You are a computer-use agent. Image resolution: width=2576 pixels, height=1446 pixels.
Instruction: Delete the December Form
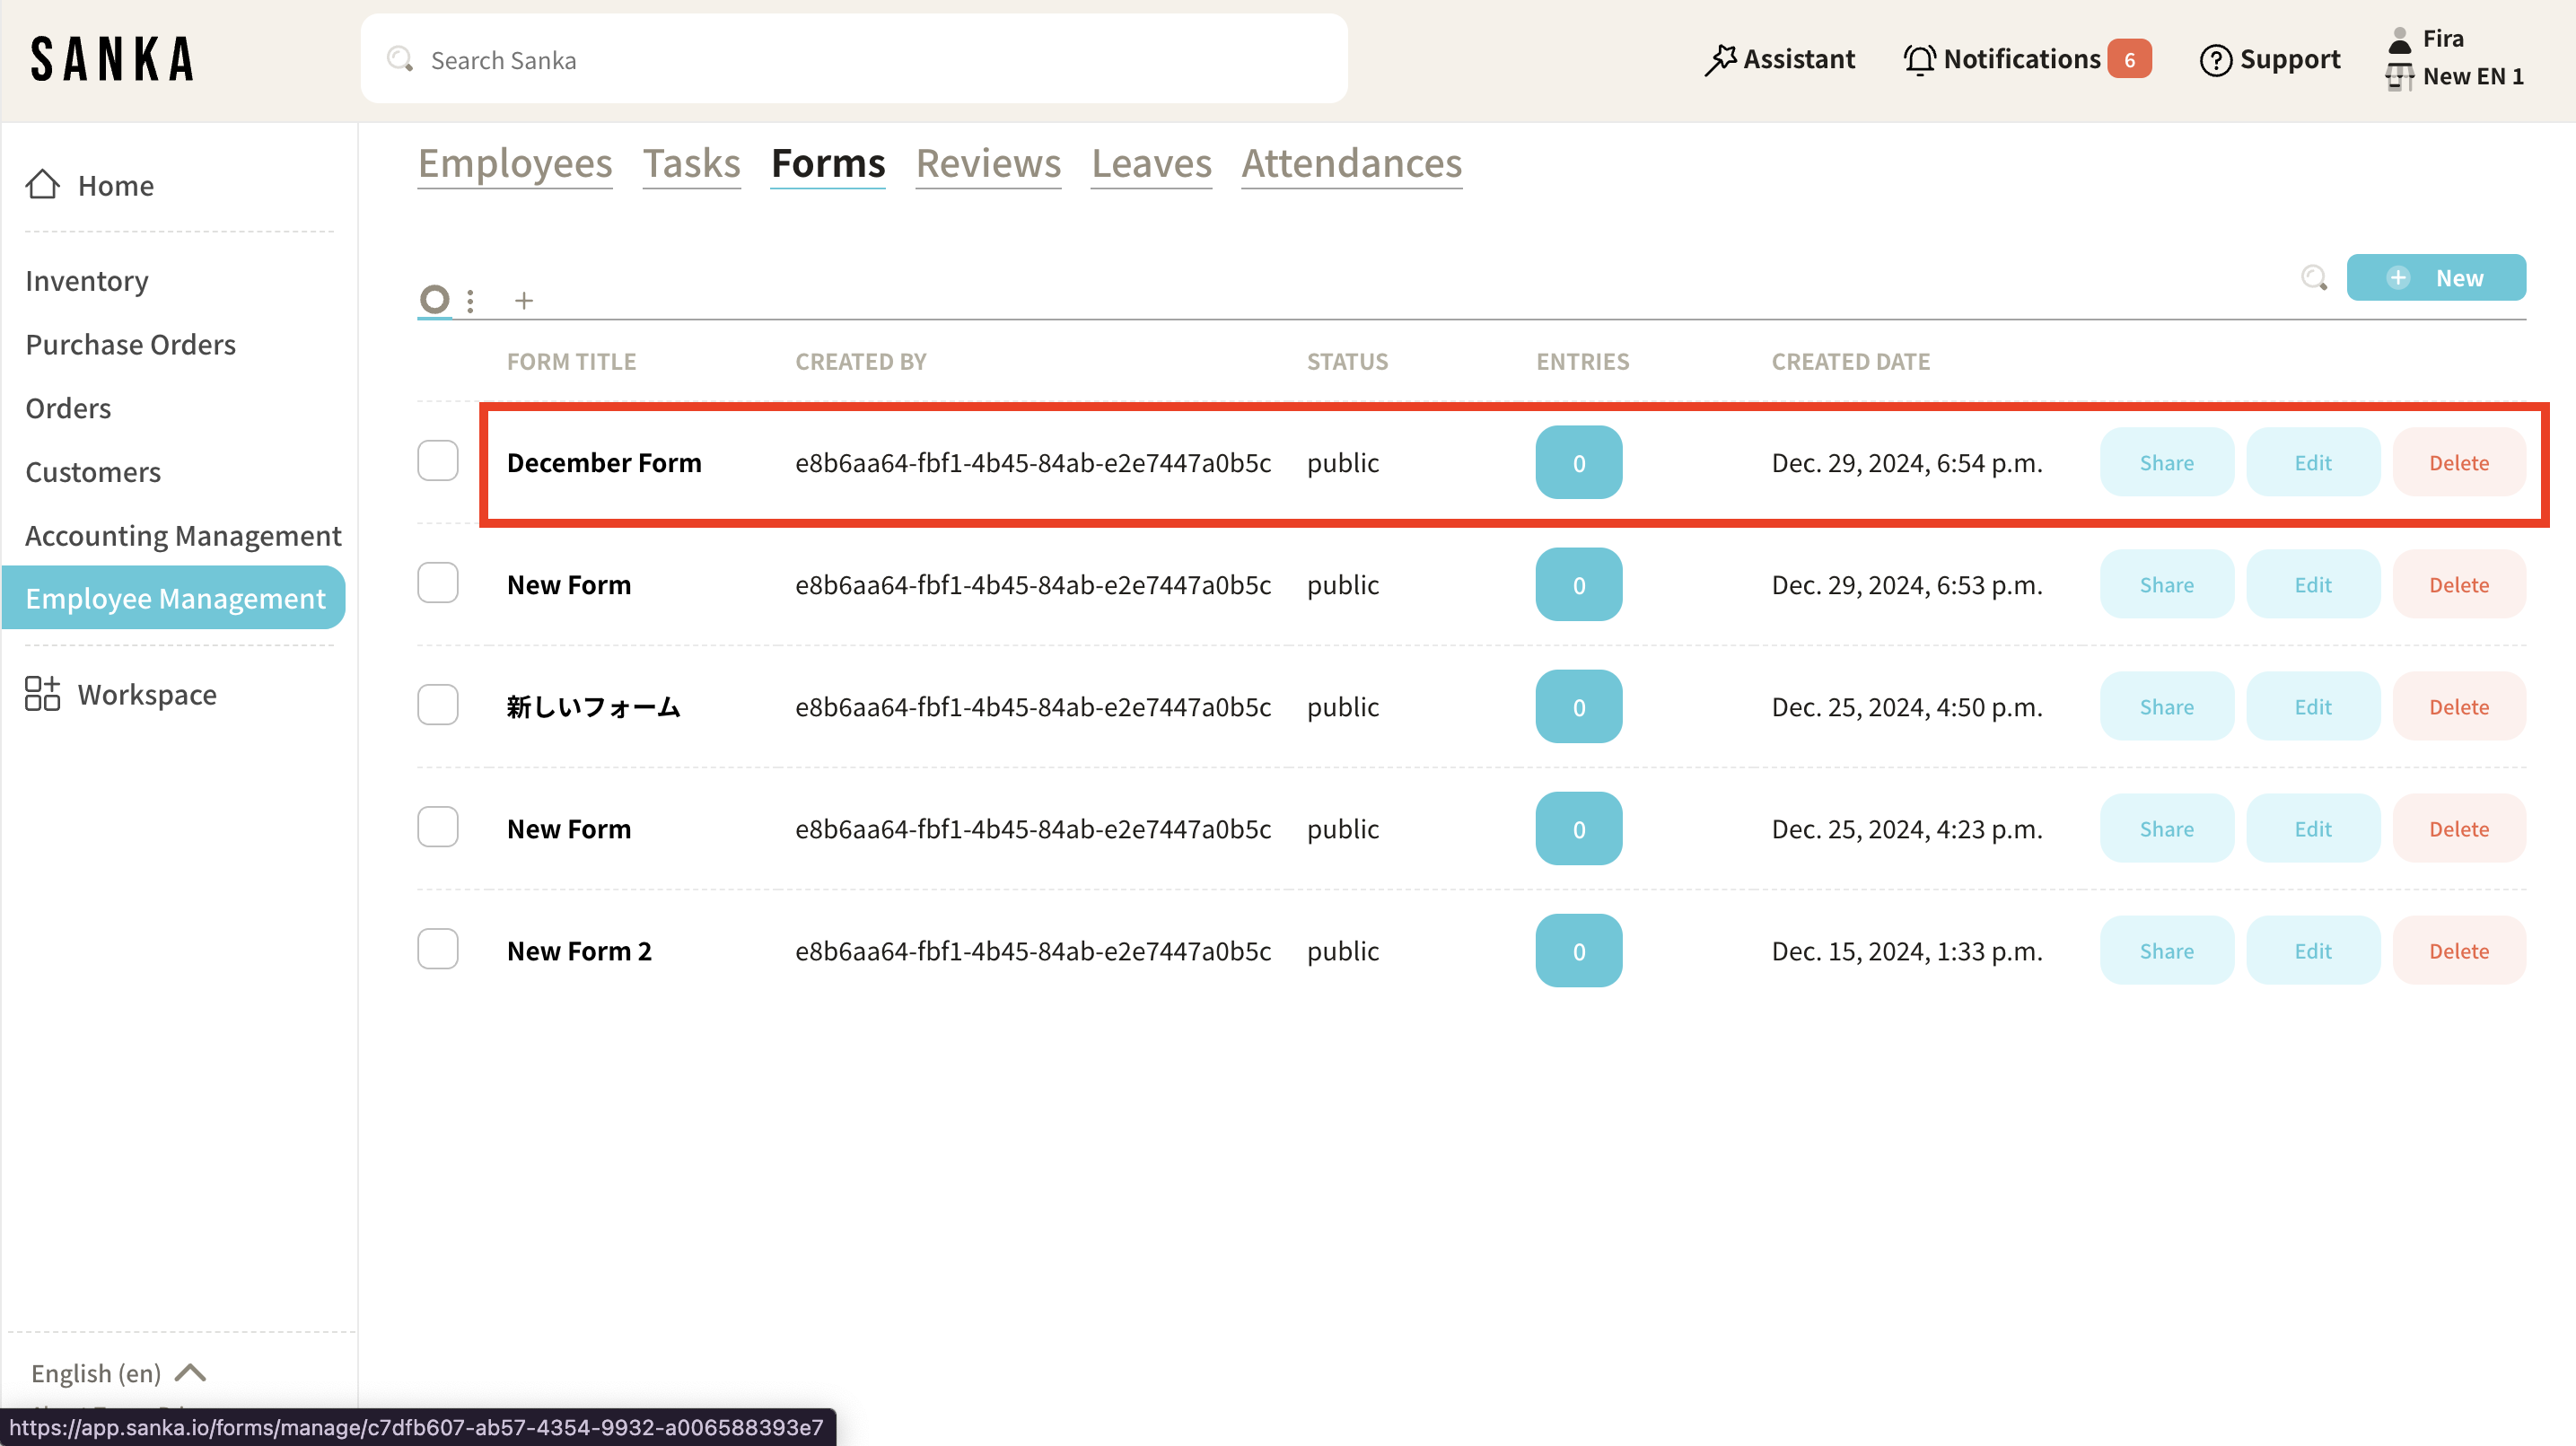(x=2458, y=463)
